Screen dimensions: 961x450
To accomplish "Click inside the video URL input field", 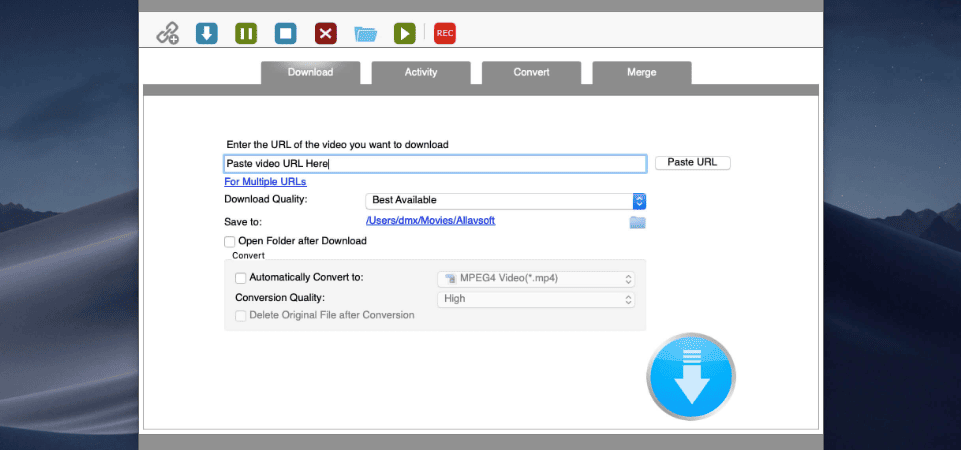I will [435, 164].
